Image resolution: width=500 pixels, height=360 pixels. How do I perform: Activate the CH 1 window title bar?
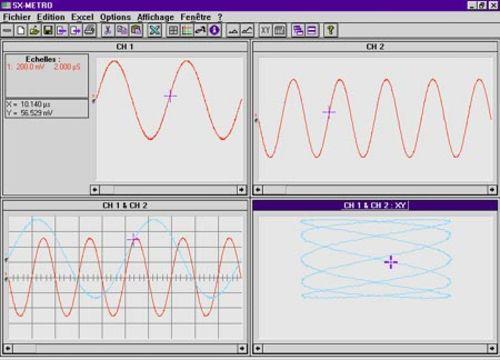tap(125, 47)
